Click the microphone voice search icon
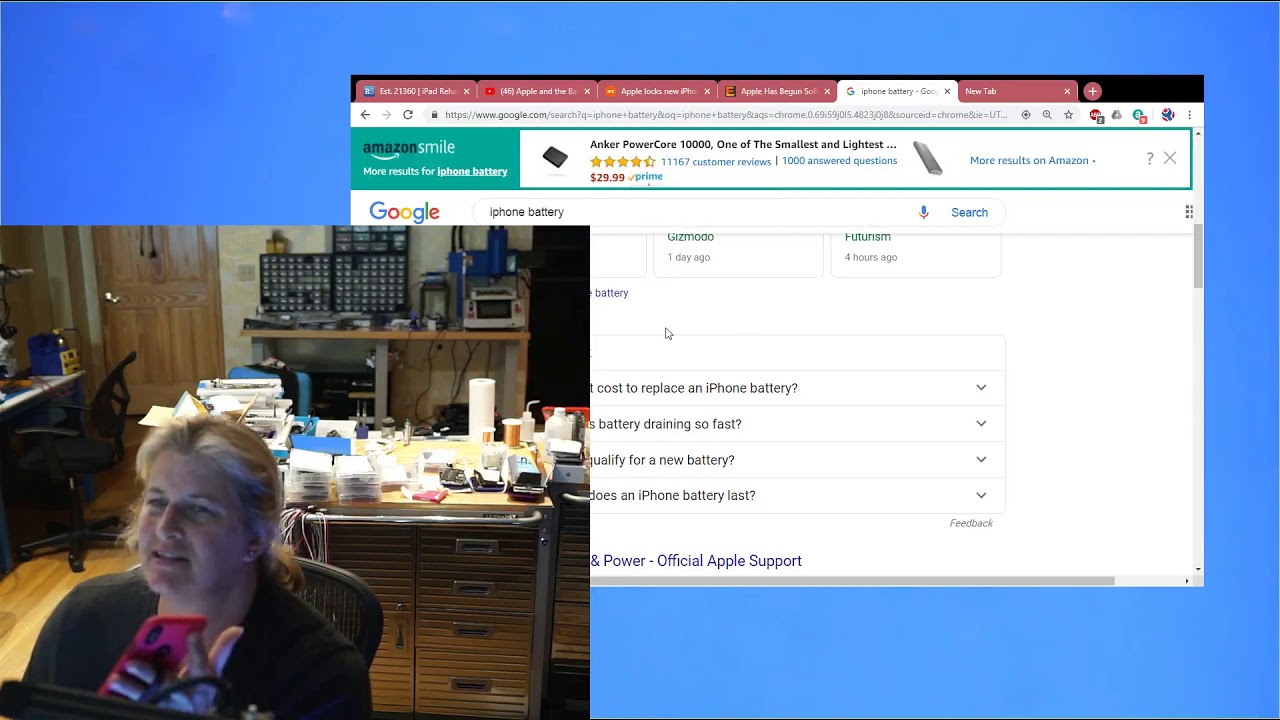 924,212
